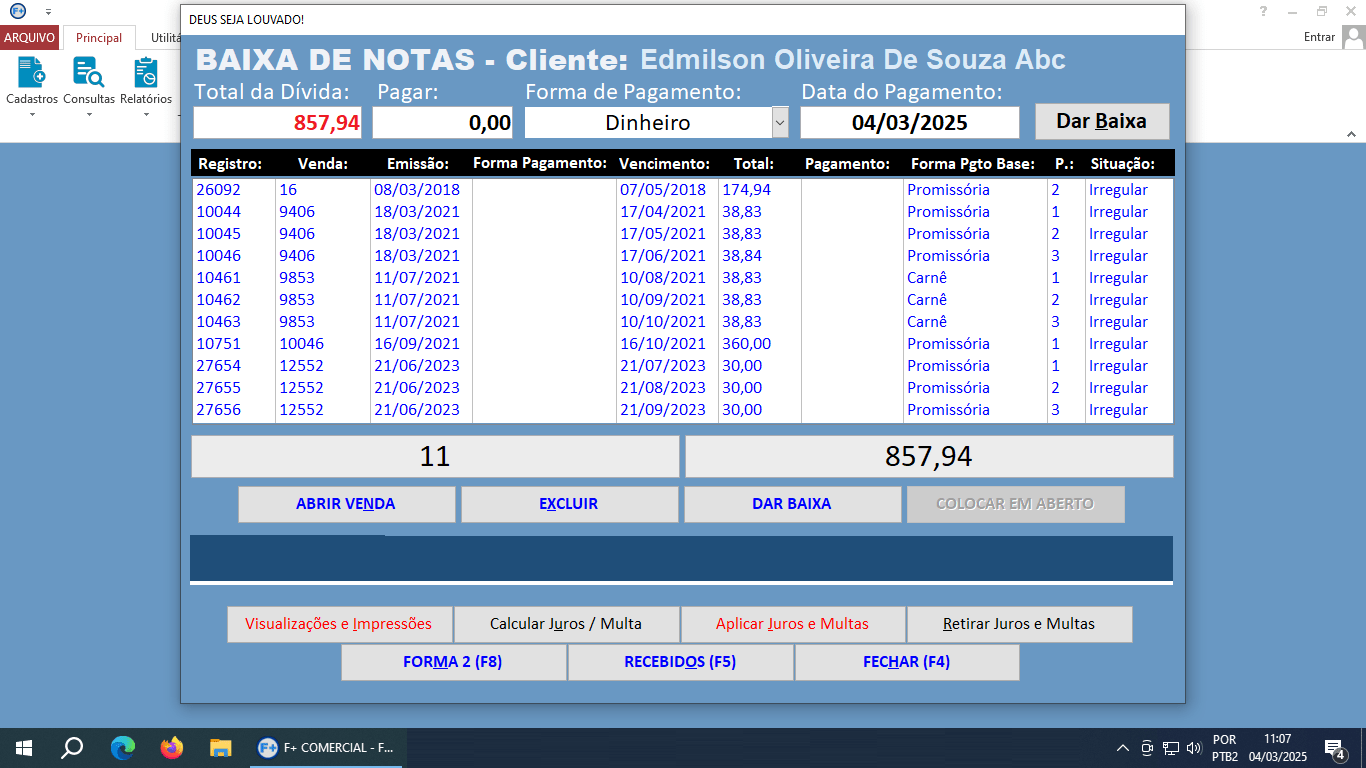Click the network icon in system tray

pos(1170,748)
